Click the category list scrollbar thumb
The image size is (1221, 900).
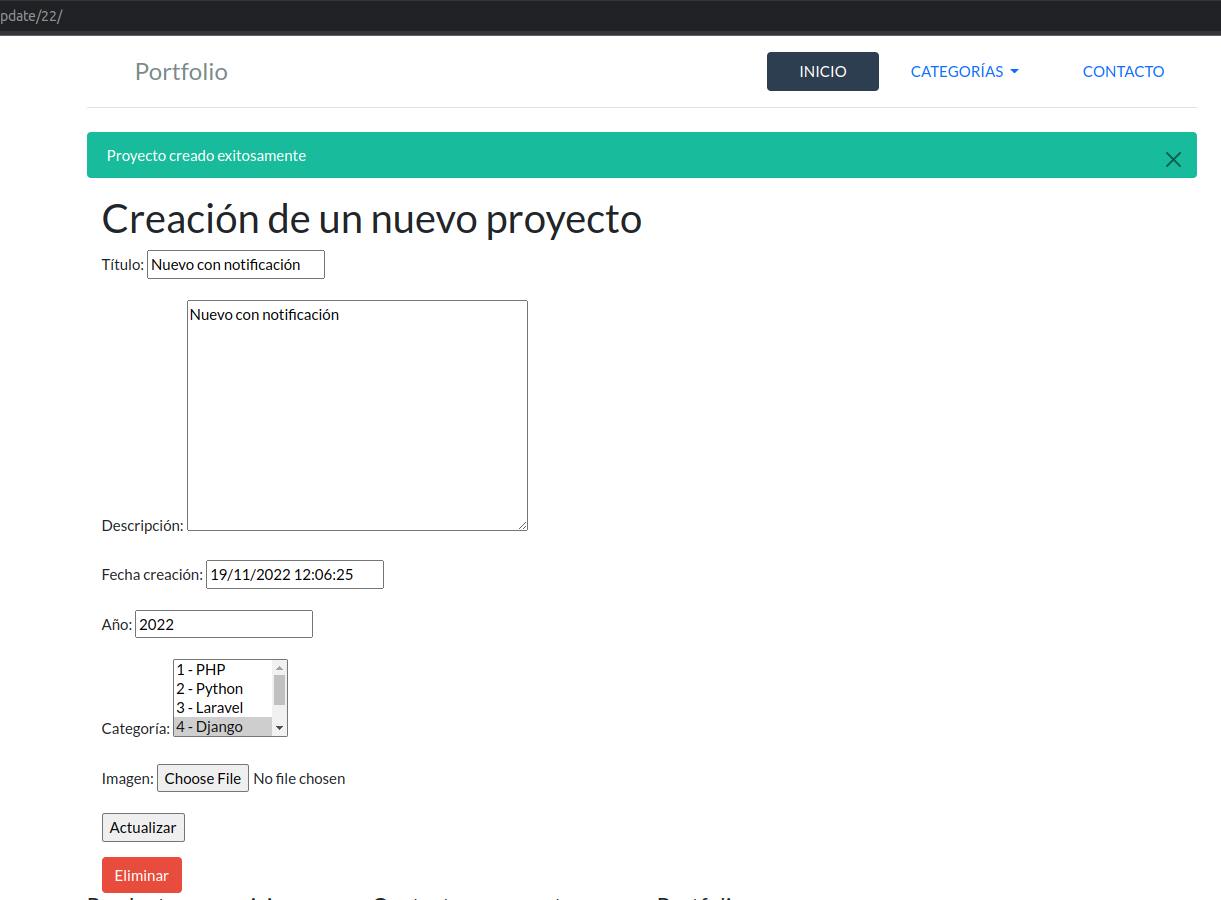[280, 690]
